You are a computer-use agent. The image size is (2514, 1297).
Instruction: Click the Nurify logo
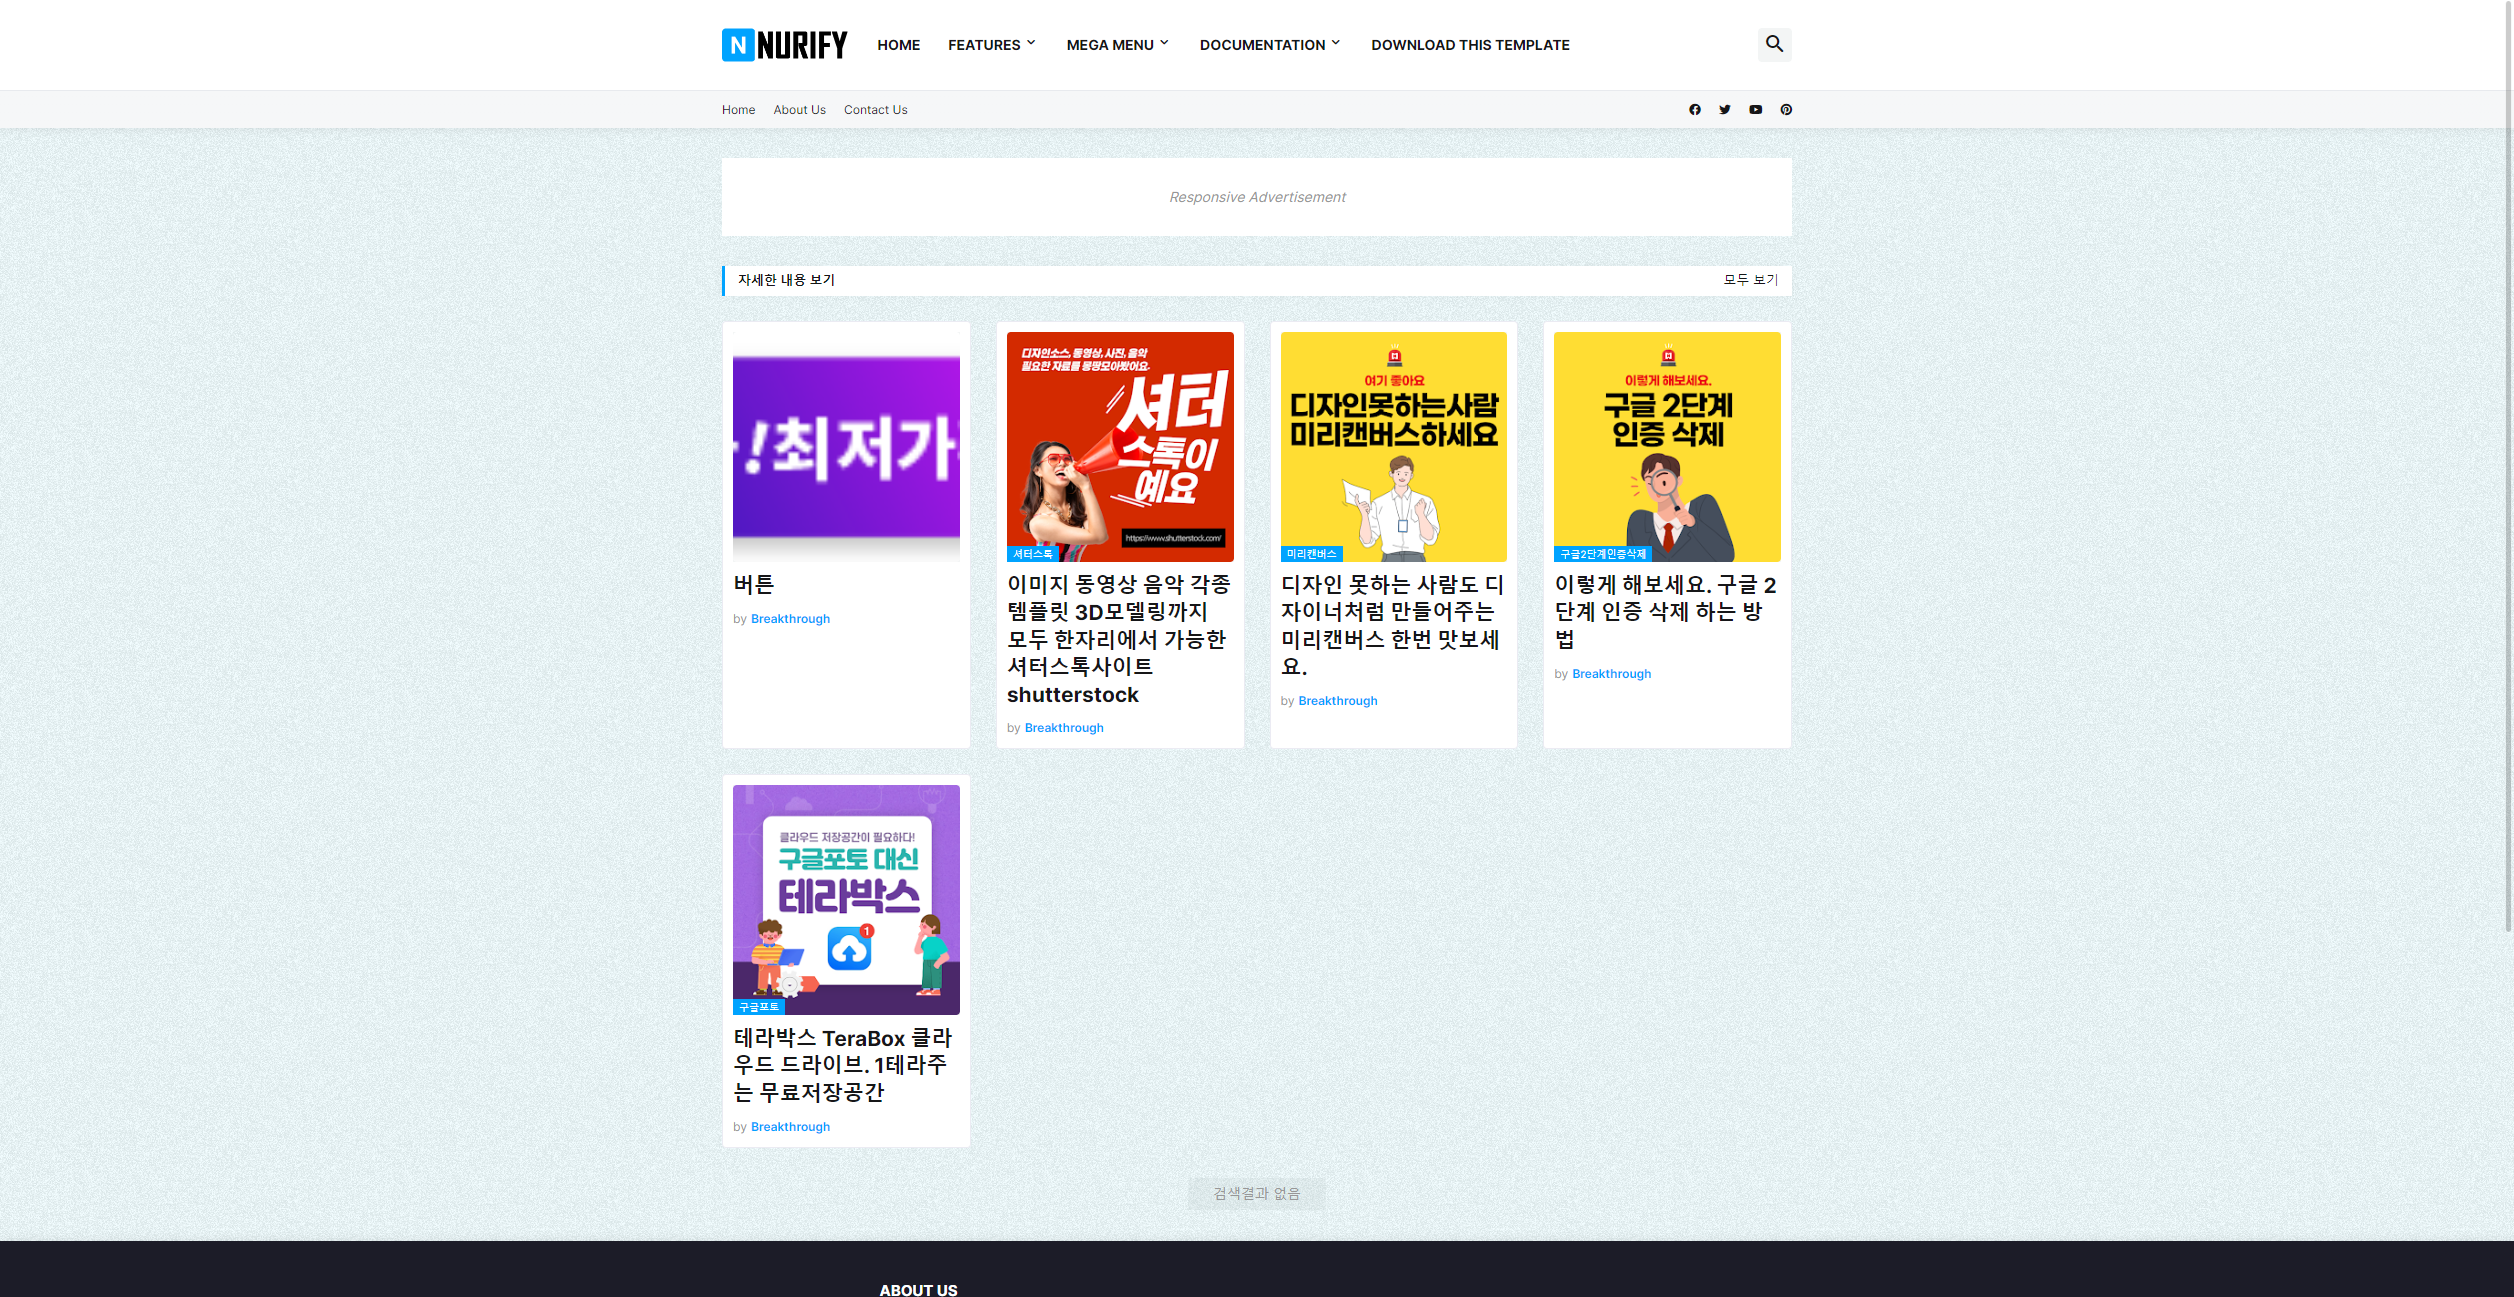784,45
